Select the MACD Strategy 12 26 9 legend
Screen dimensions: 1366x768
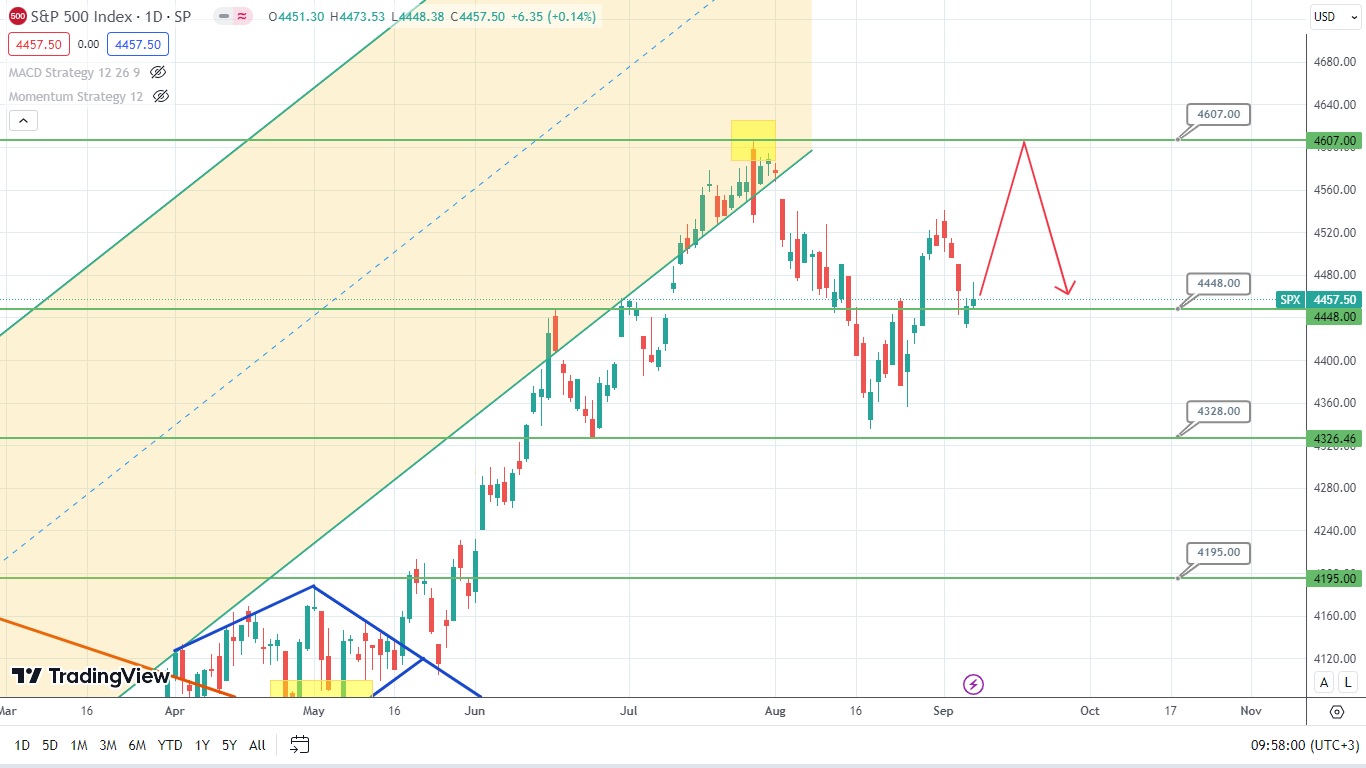coord(74,72)
